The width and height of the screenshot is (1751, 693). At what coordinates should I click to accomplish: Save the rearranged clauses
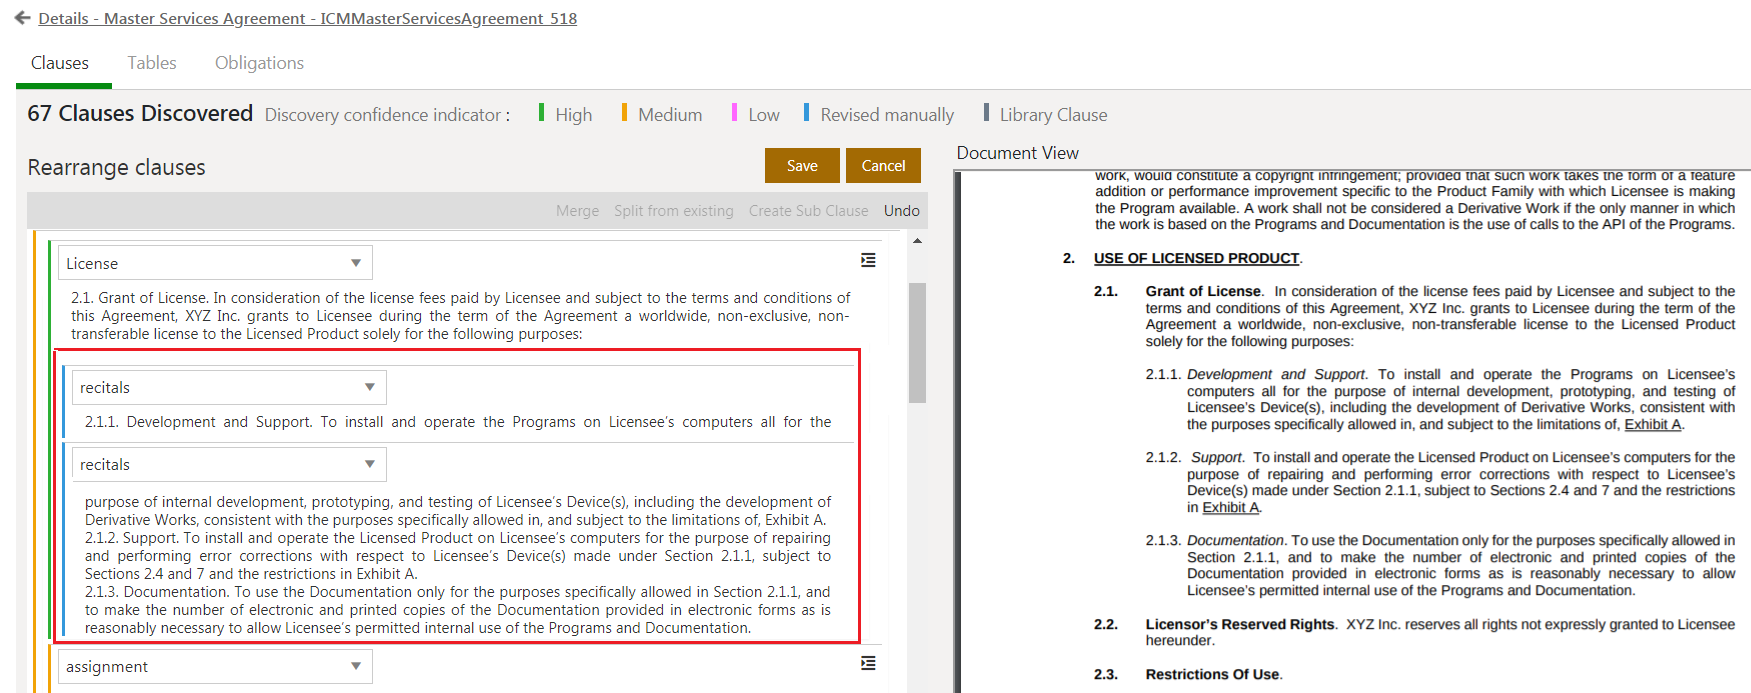point(802,166)
